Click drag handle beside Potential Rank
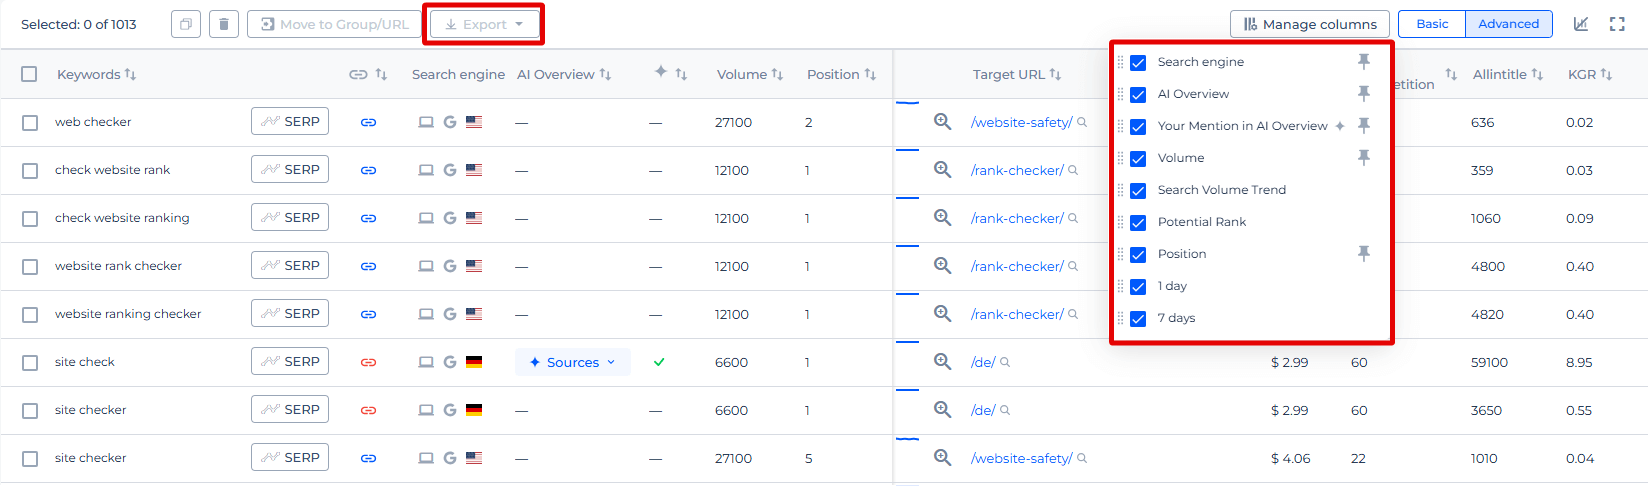 [x=1120, y=222]
